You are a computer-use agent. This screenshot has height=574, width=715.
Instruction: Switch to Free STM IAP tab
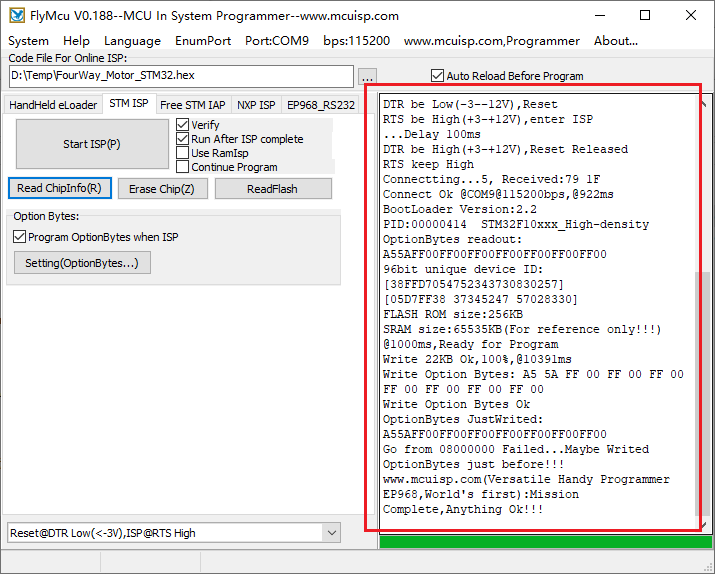point(193,105)
